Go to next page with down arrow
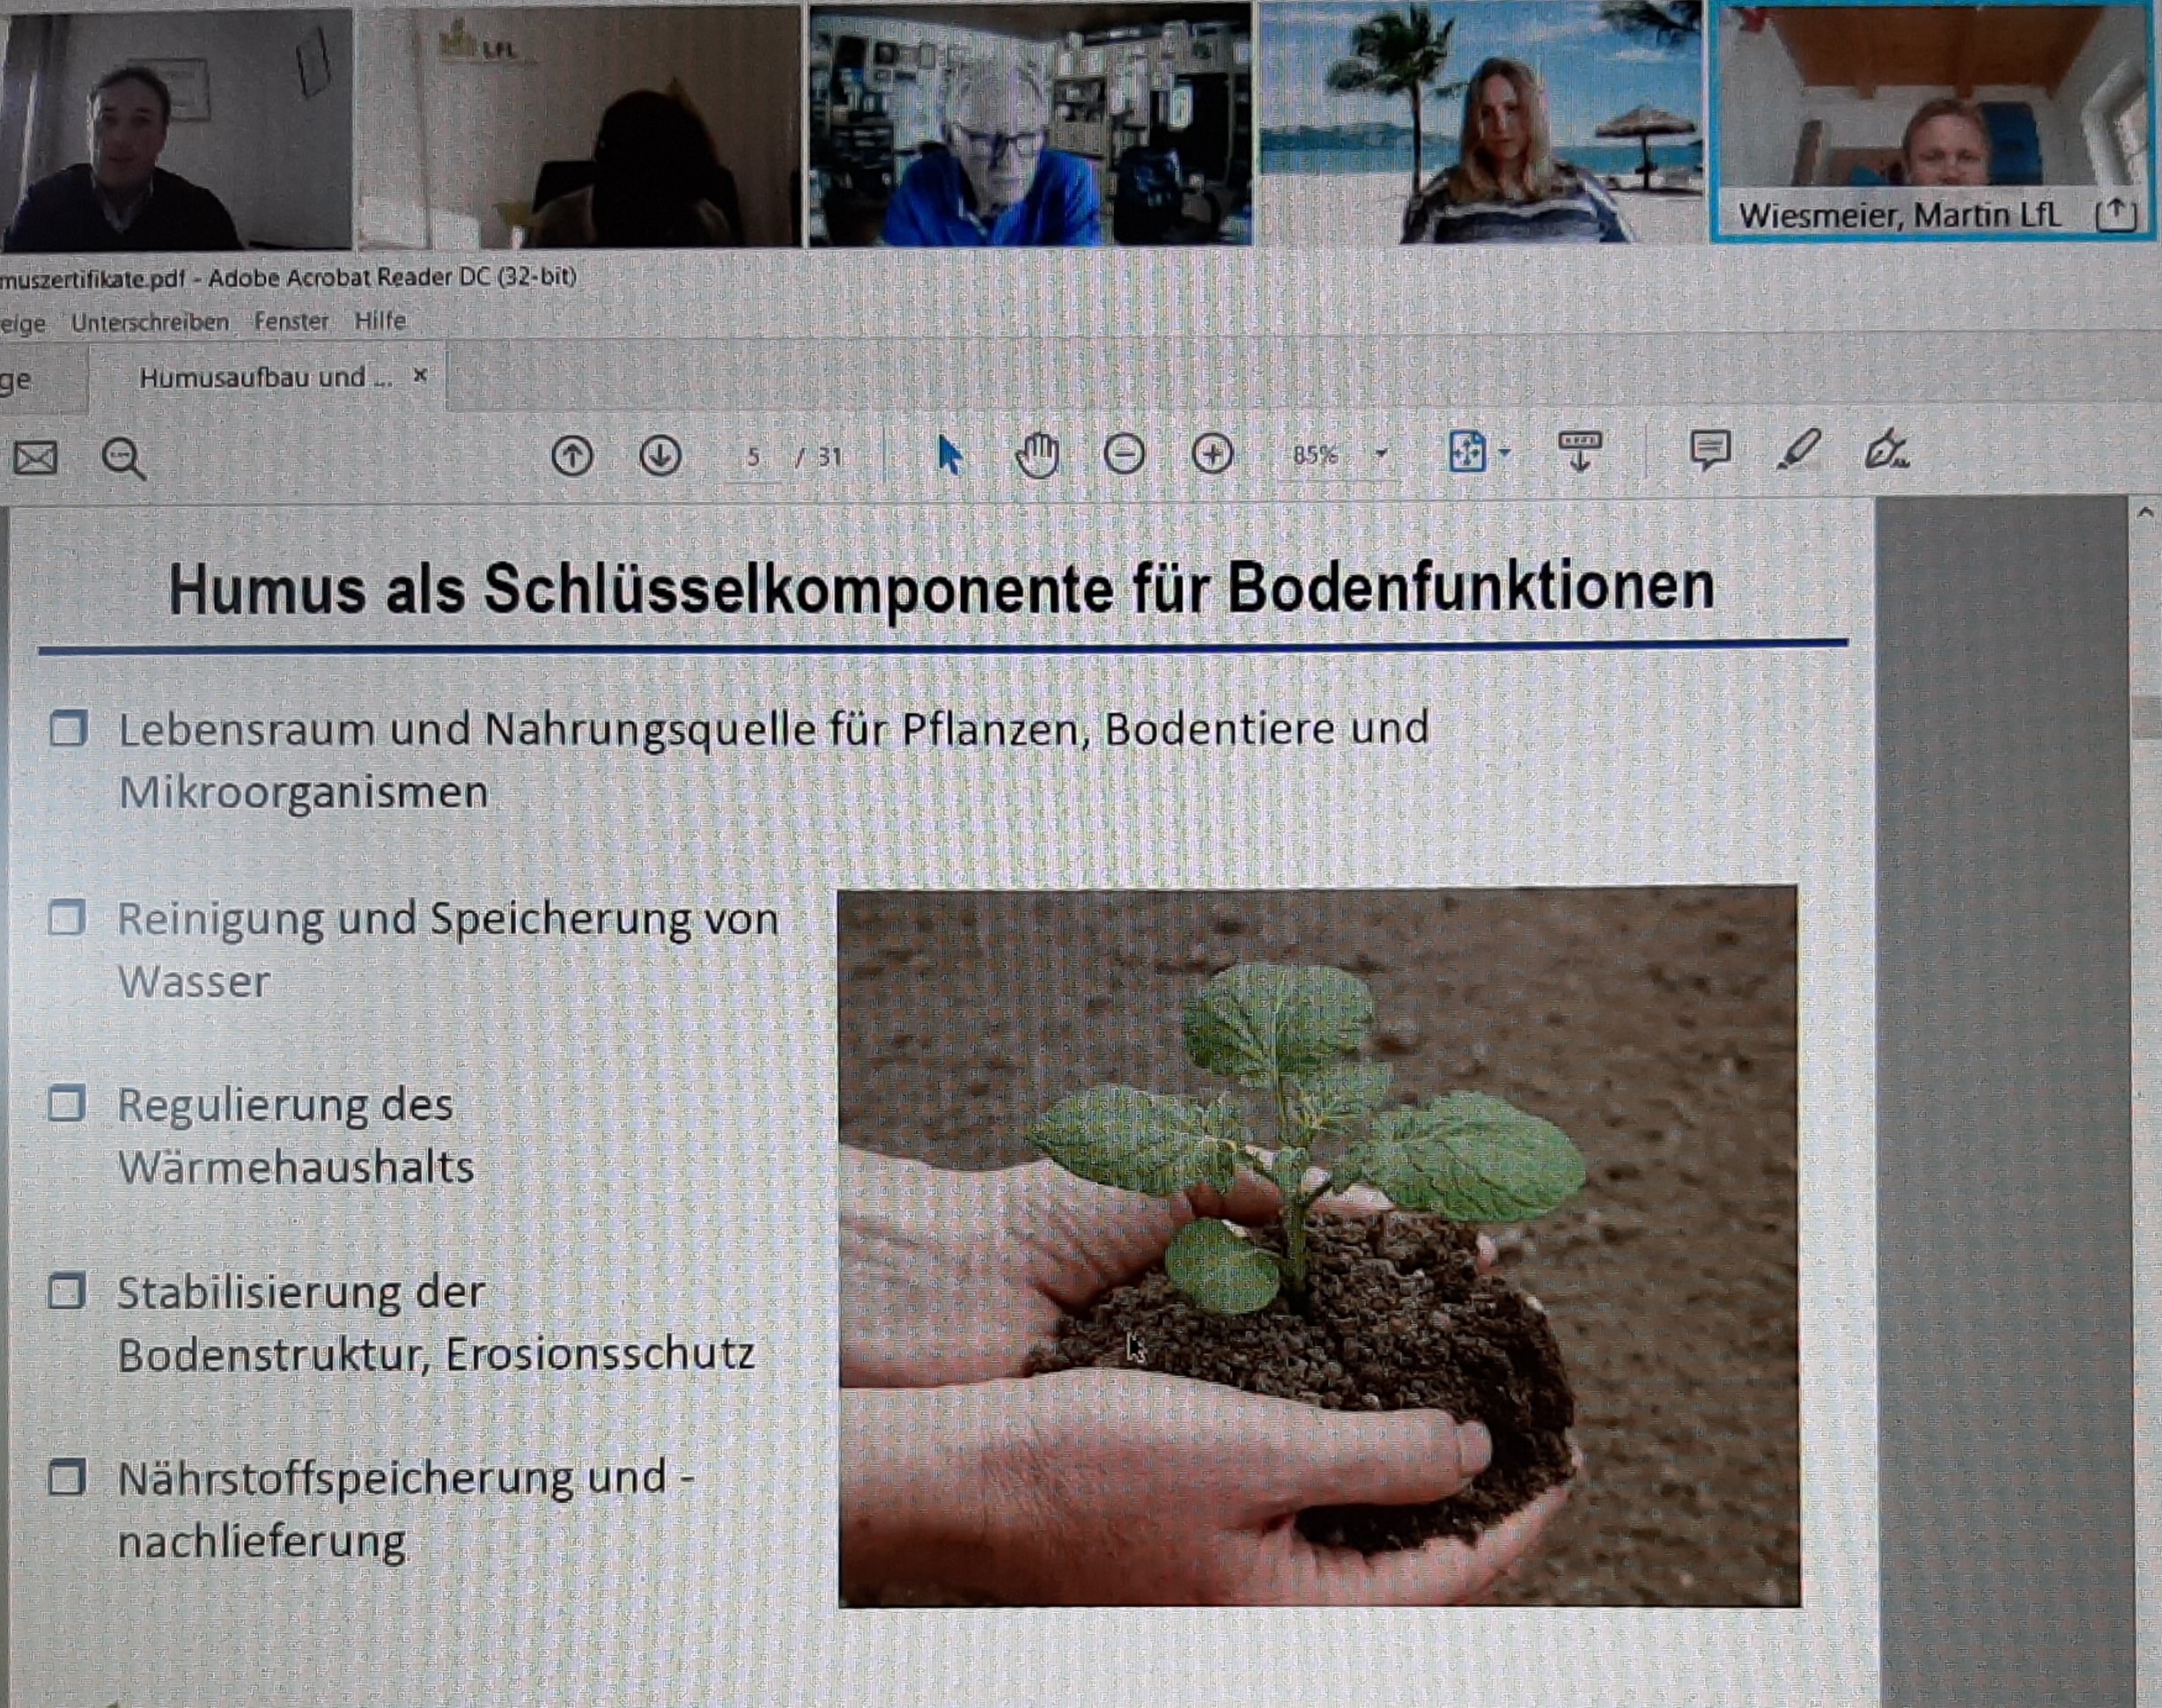The width and height of the screenshot is (2162, 1708). click(660, 456)
